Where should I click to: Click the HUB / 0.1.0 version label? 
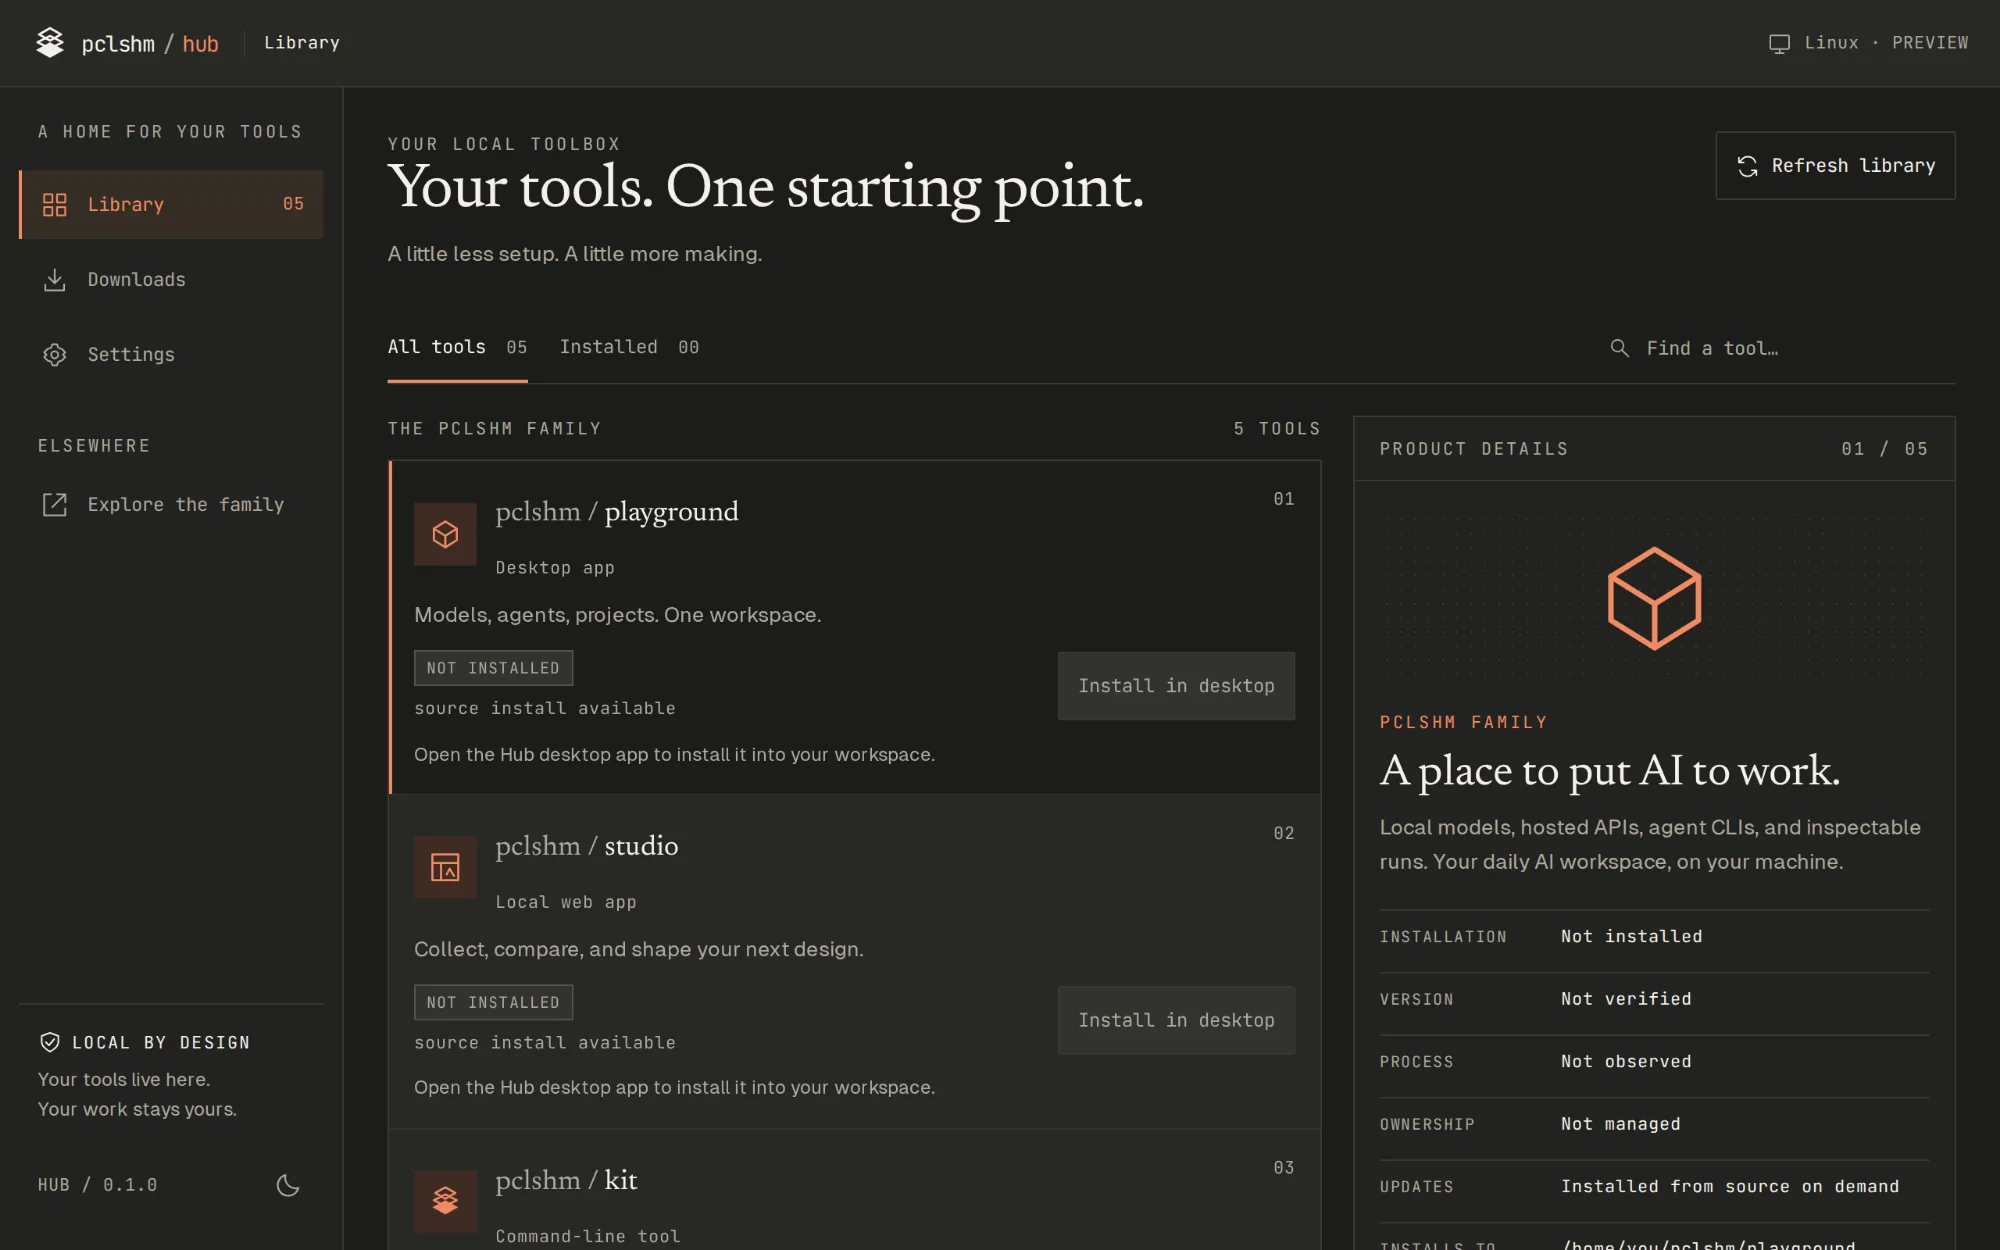pos(98,1185)
